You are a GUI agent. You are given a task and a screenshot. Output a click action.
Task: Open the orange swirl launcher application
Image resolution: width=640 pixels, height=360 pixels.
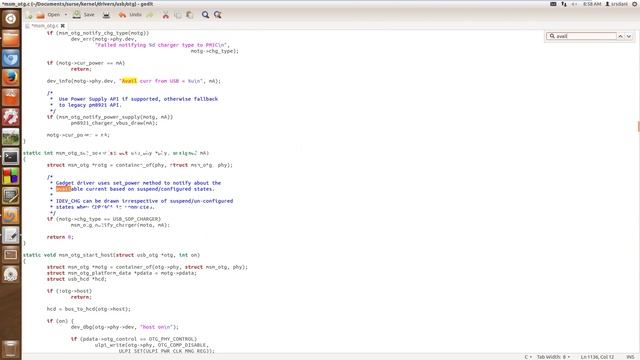point(11,216)
